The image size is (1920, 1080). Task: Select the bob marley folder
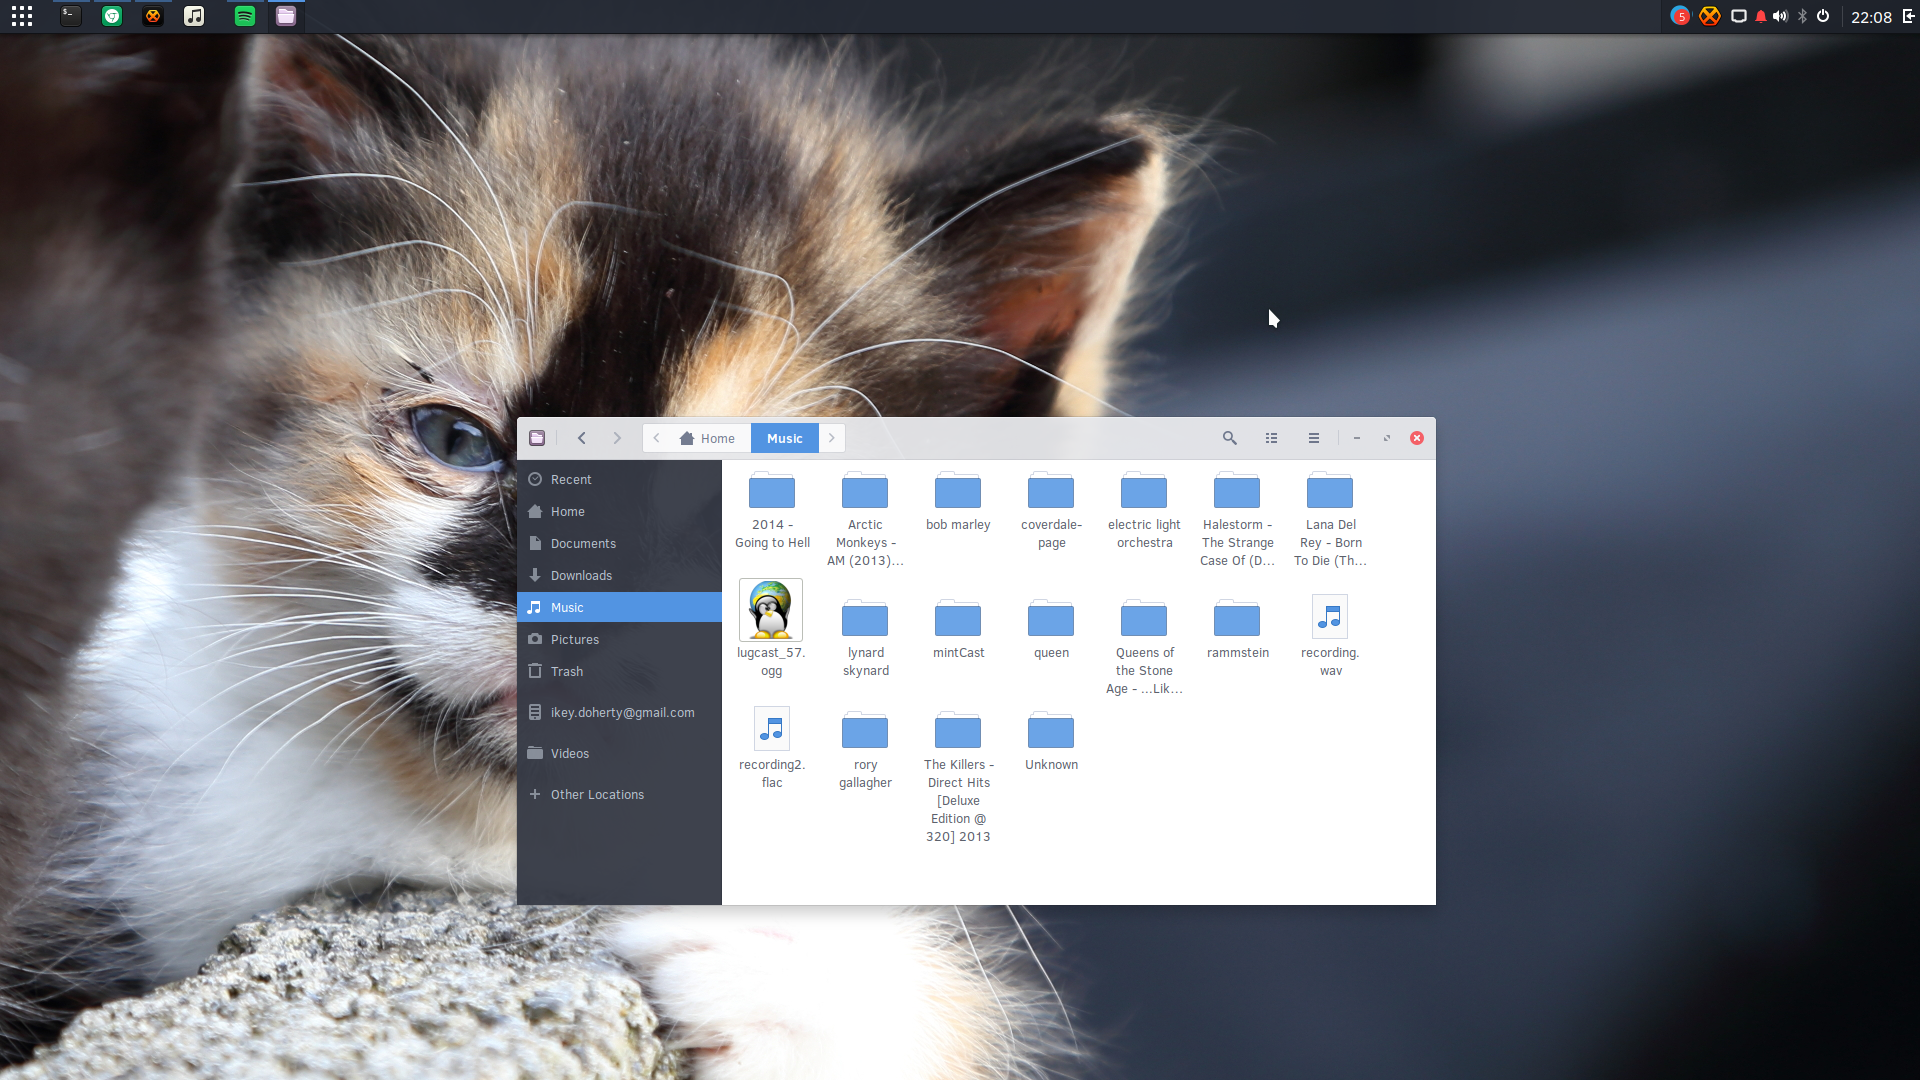(x=958, y=492)
